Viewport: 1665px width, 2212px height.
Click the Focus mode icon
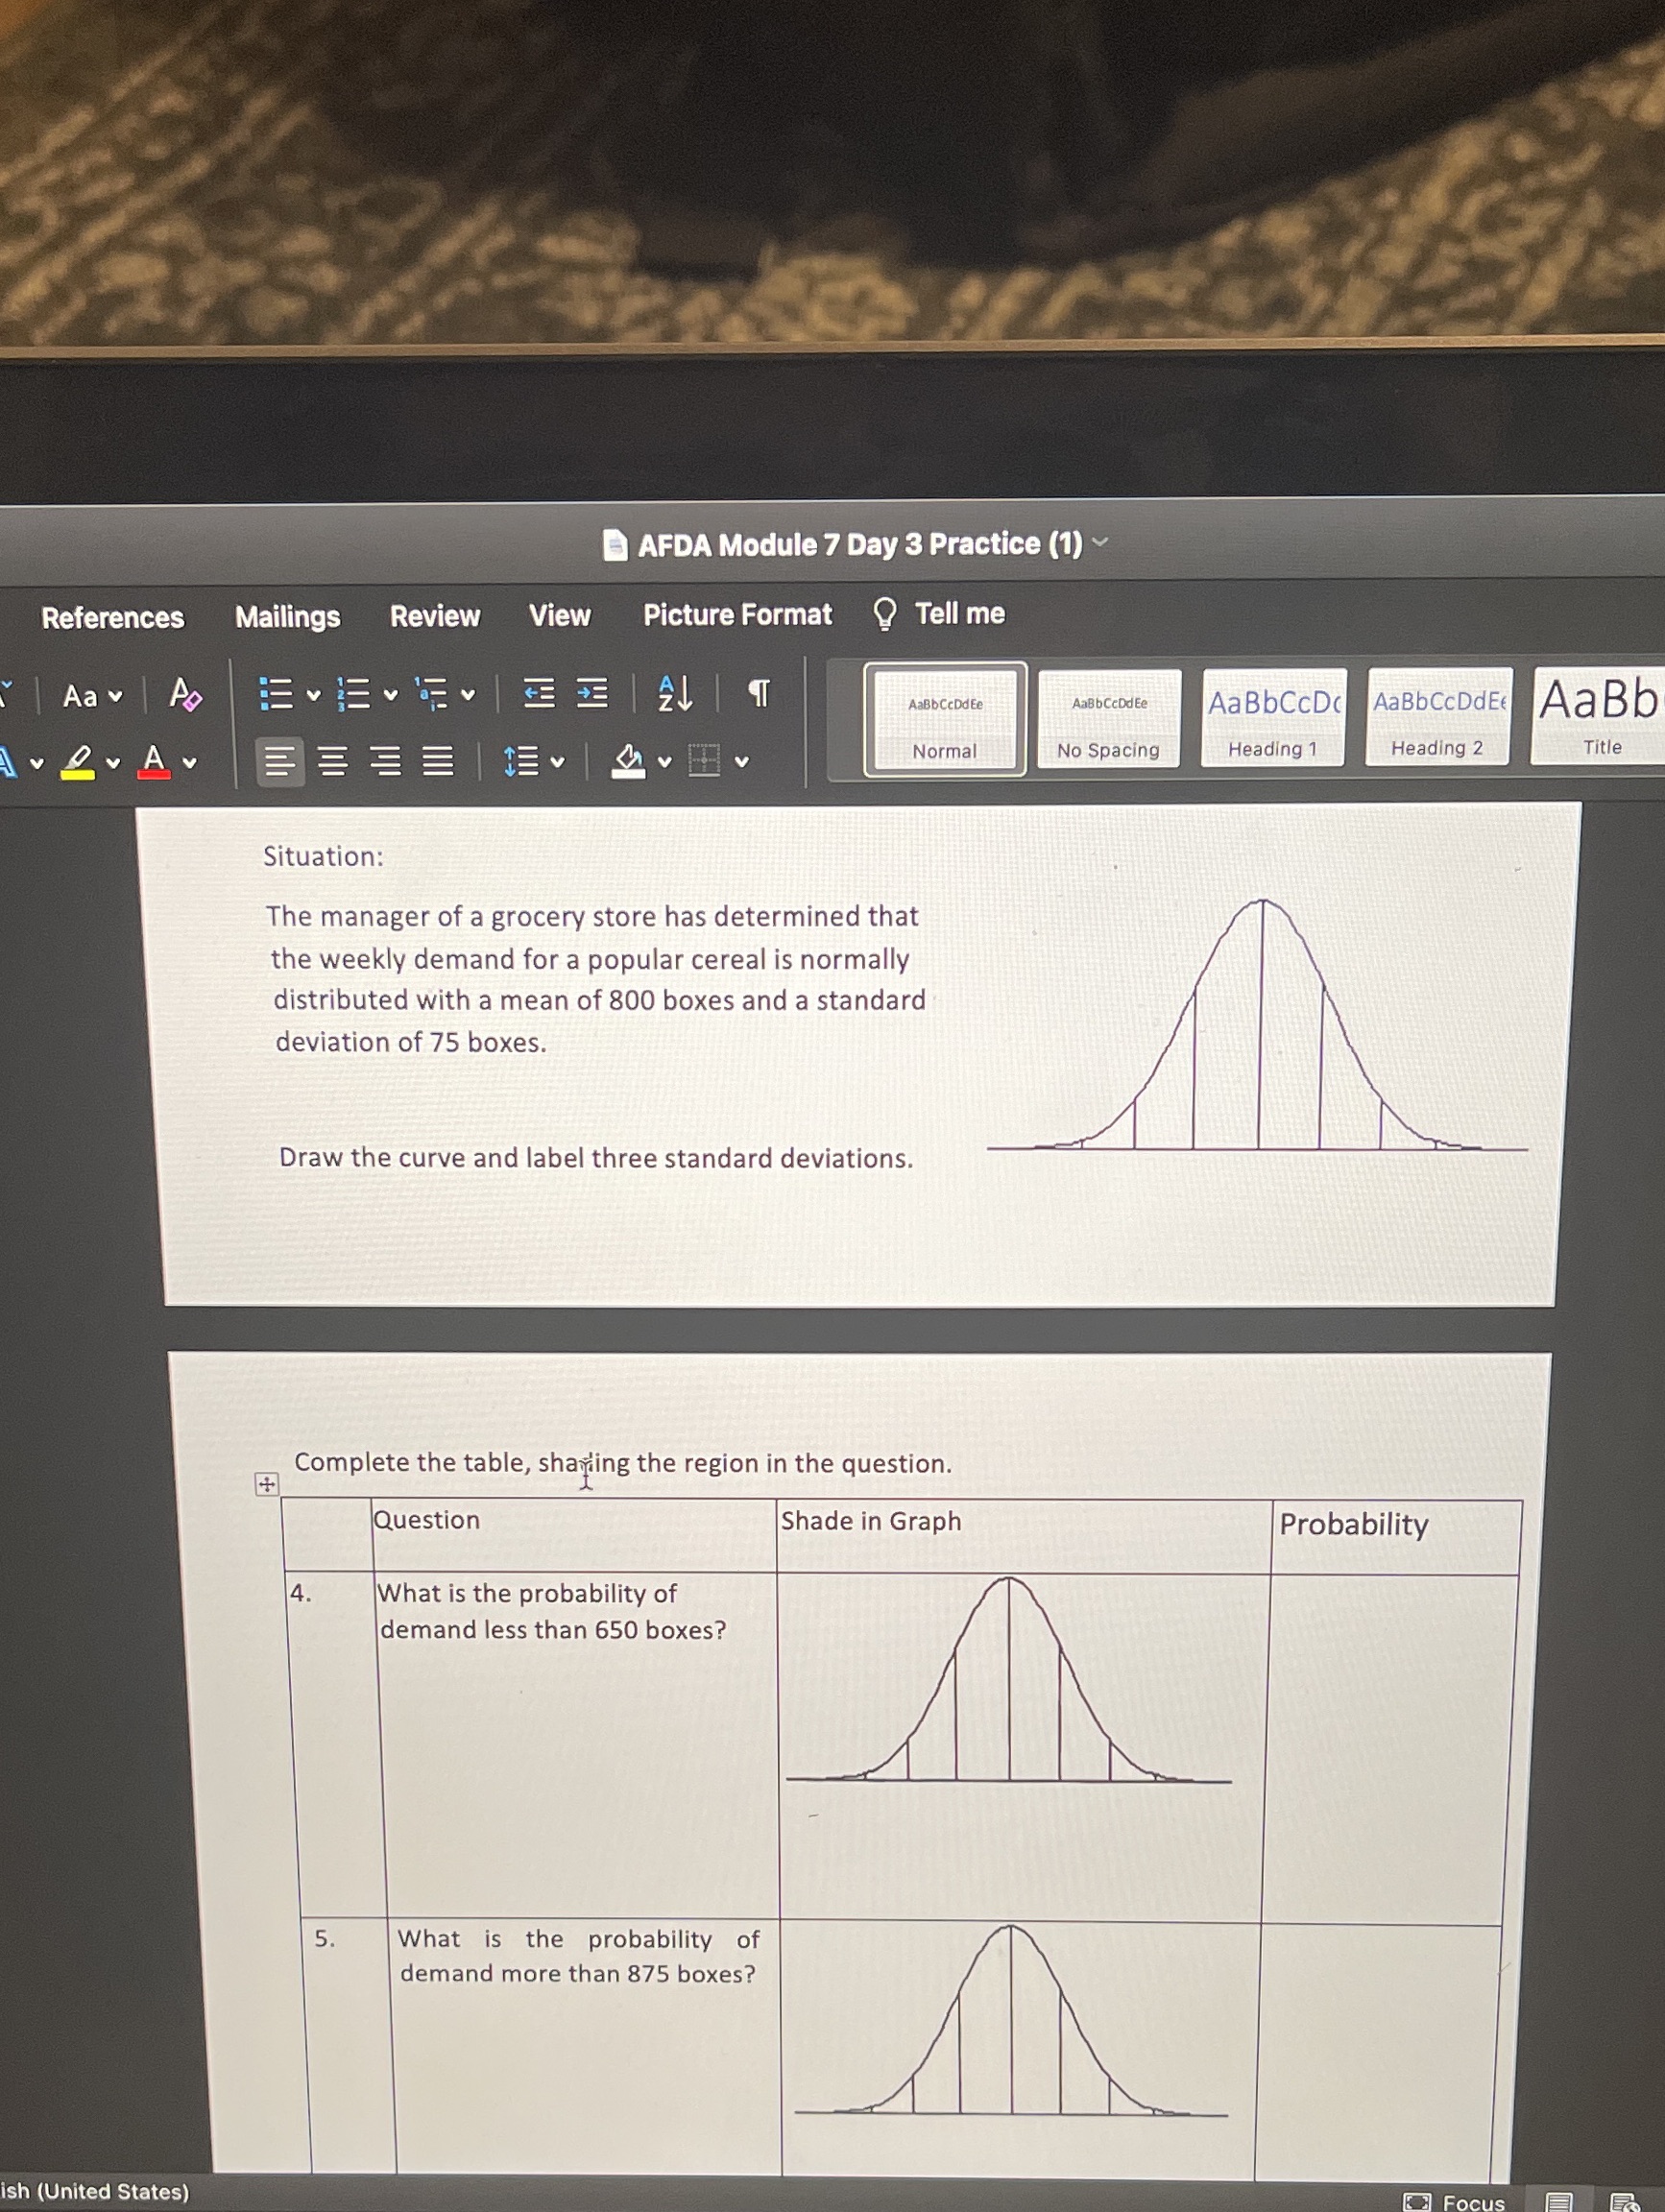(1417, 2201)
